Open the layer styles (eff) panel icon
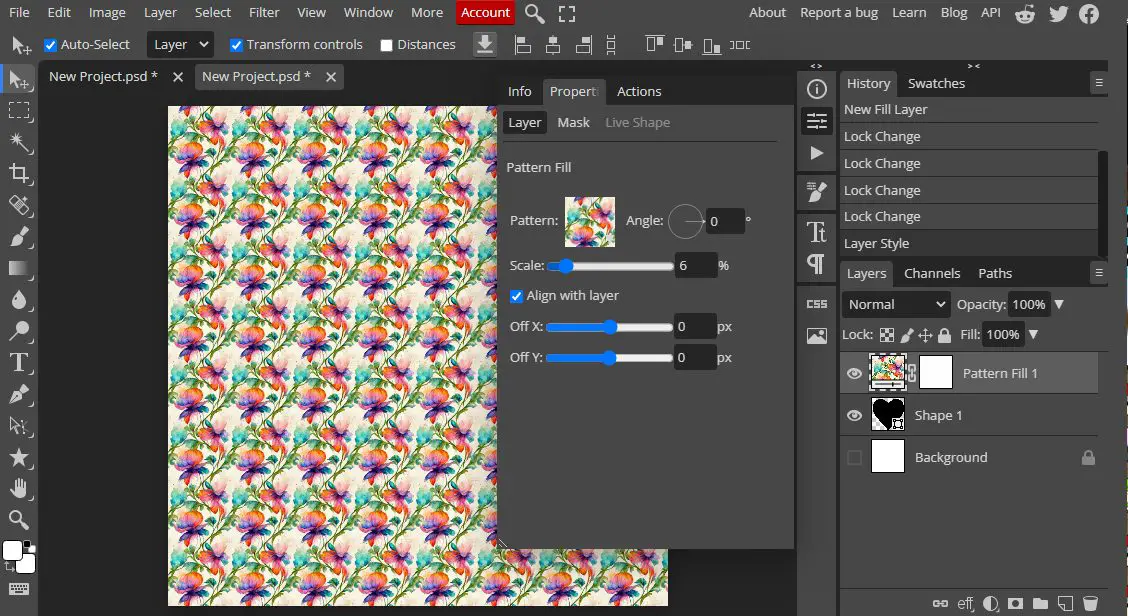The width and height of the screenshot is (1128, 616). tap(964, 603)
